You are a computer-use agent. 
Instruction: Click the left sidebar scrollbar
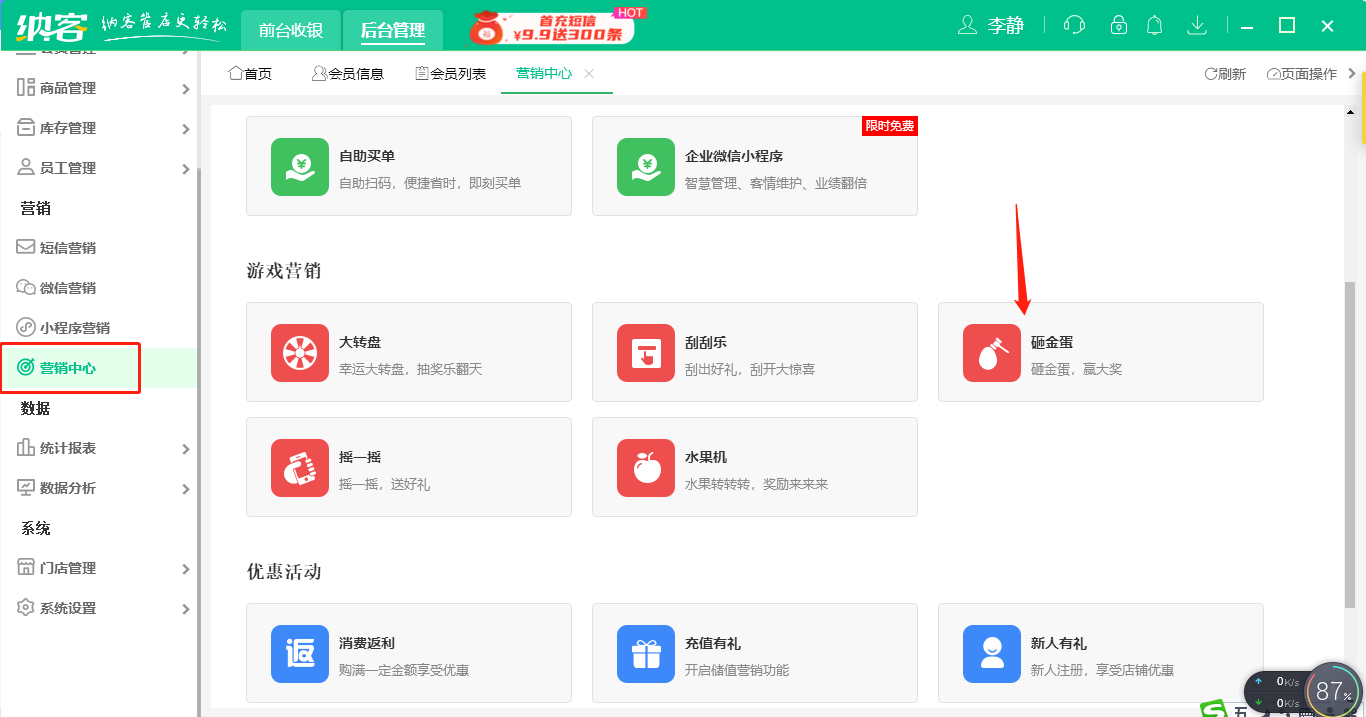point(199,440)
